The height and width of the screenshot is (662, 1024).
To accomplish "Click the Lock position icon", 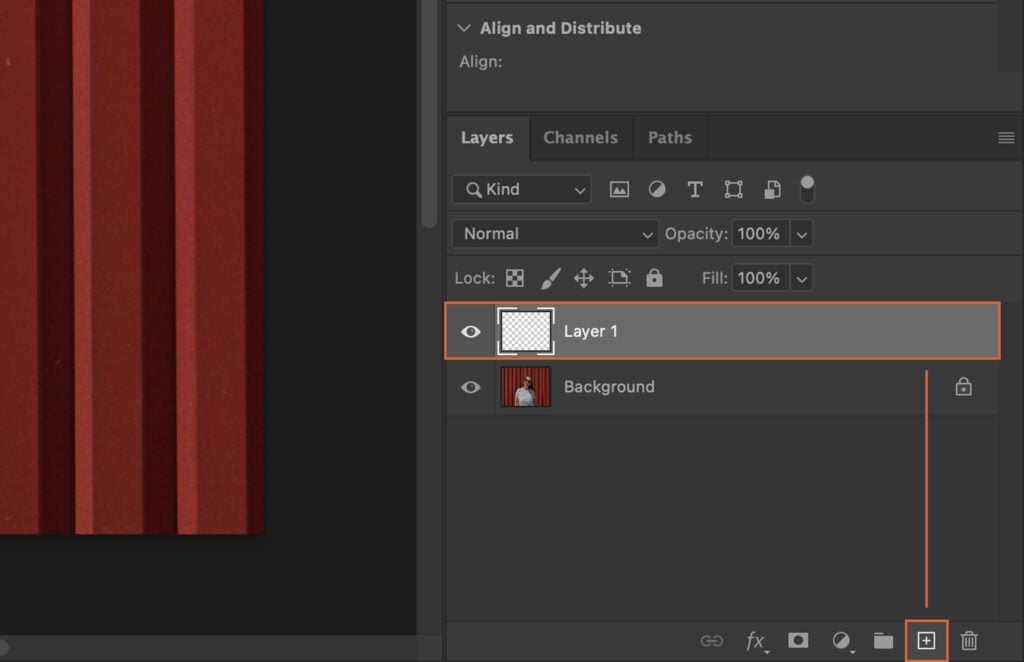I will pos(585,278).
